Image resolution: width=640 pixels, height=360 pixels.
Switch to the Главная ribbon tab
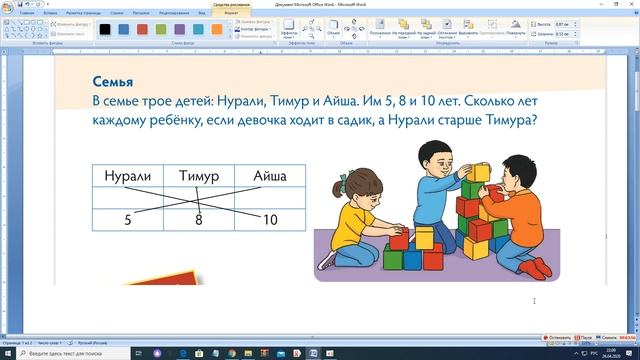tap(27, 13)
